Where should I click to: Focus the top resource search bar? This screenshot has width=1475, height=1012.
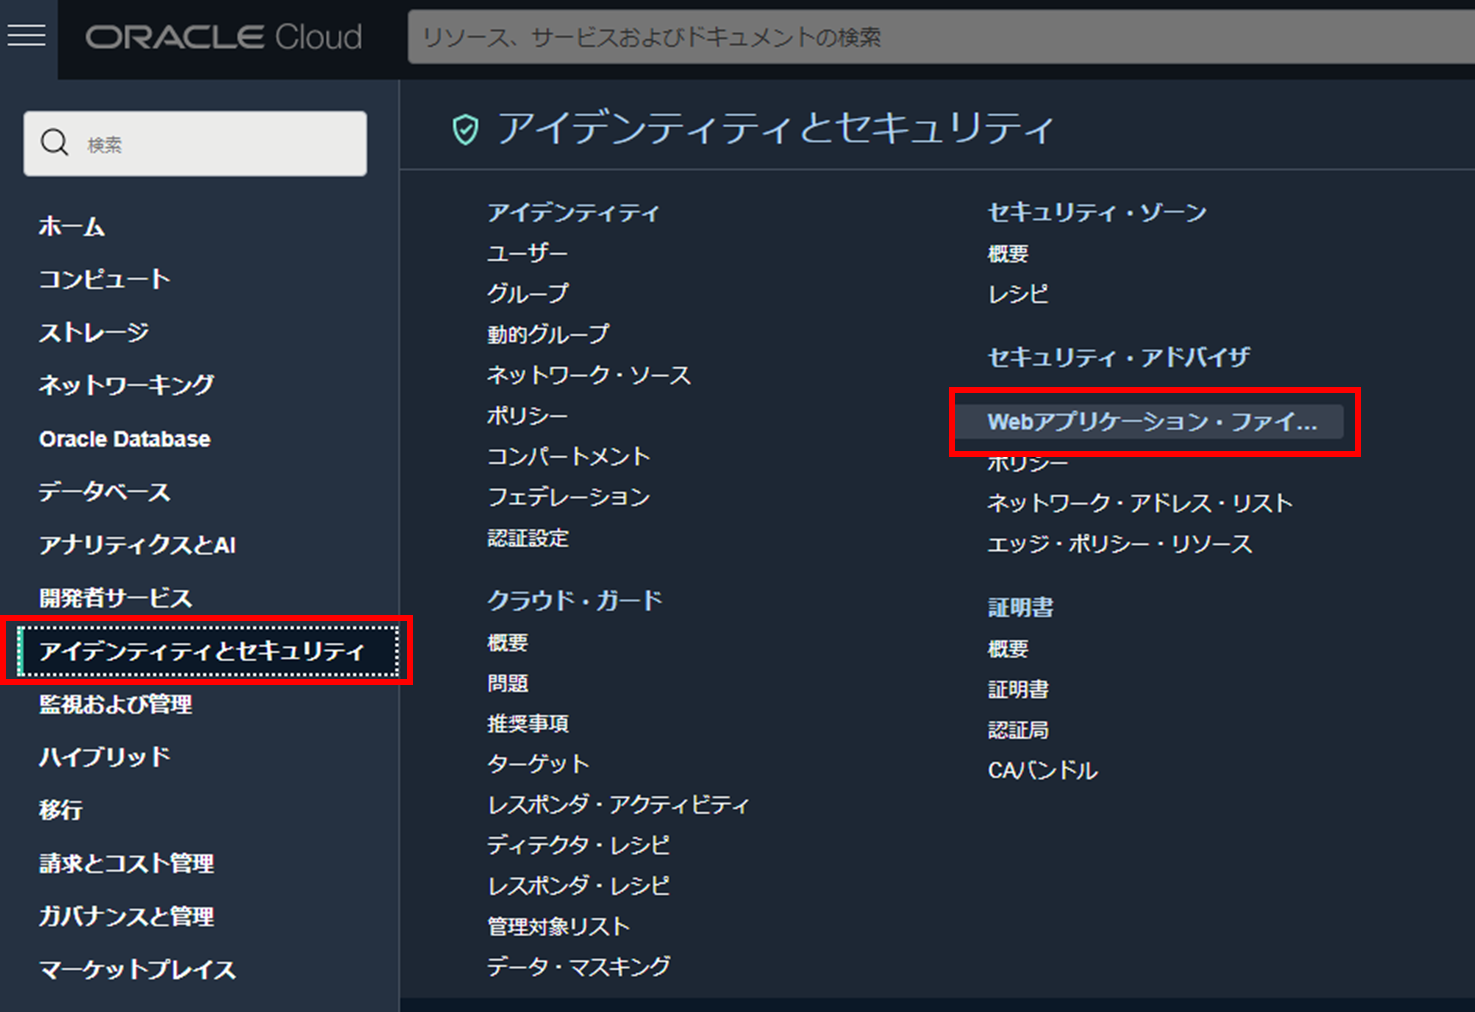[940, 37]
